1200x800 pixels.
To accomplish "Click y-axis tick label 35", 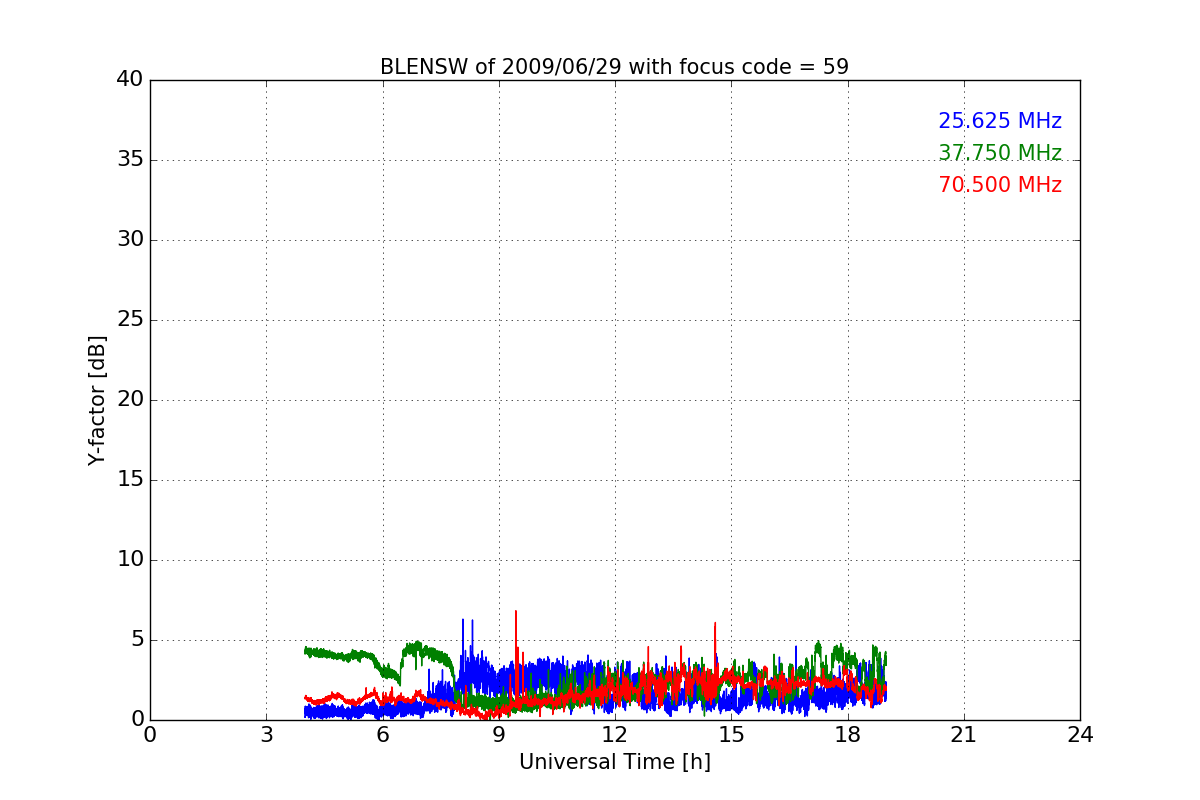I will 129,160.
